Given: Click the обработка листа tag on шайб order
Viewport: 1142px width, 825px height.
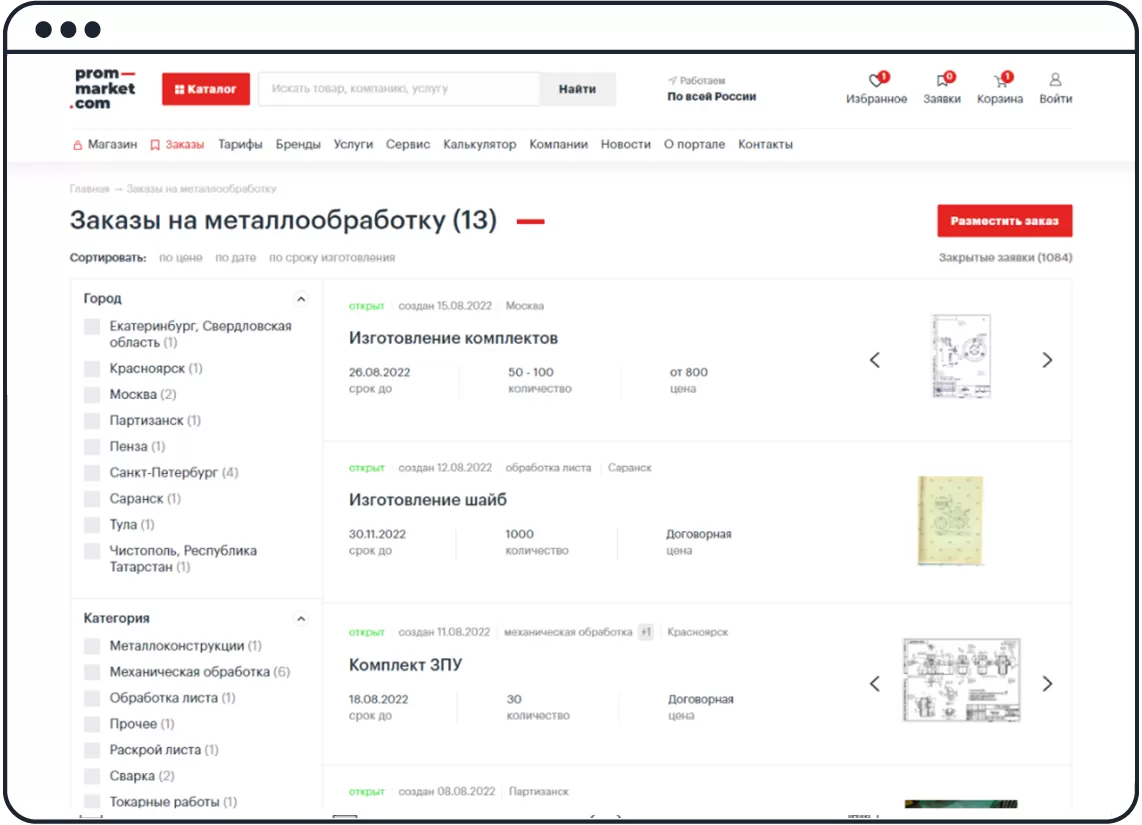Looking at the screenshot, I should [x=548, y=467].
